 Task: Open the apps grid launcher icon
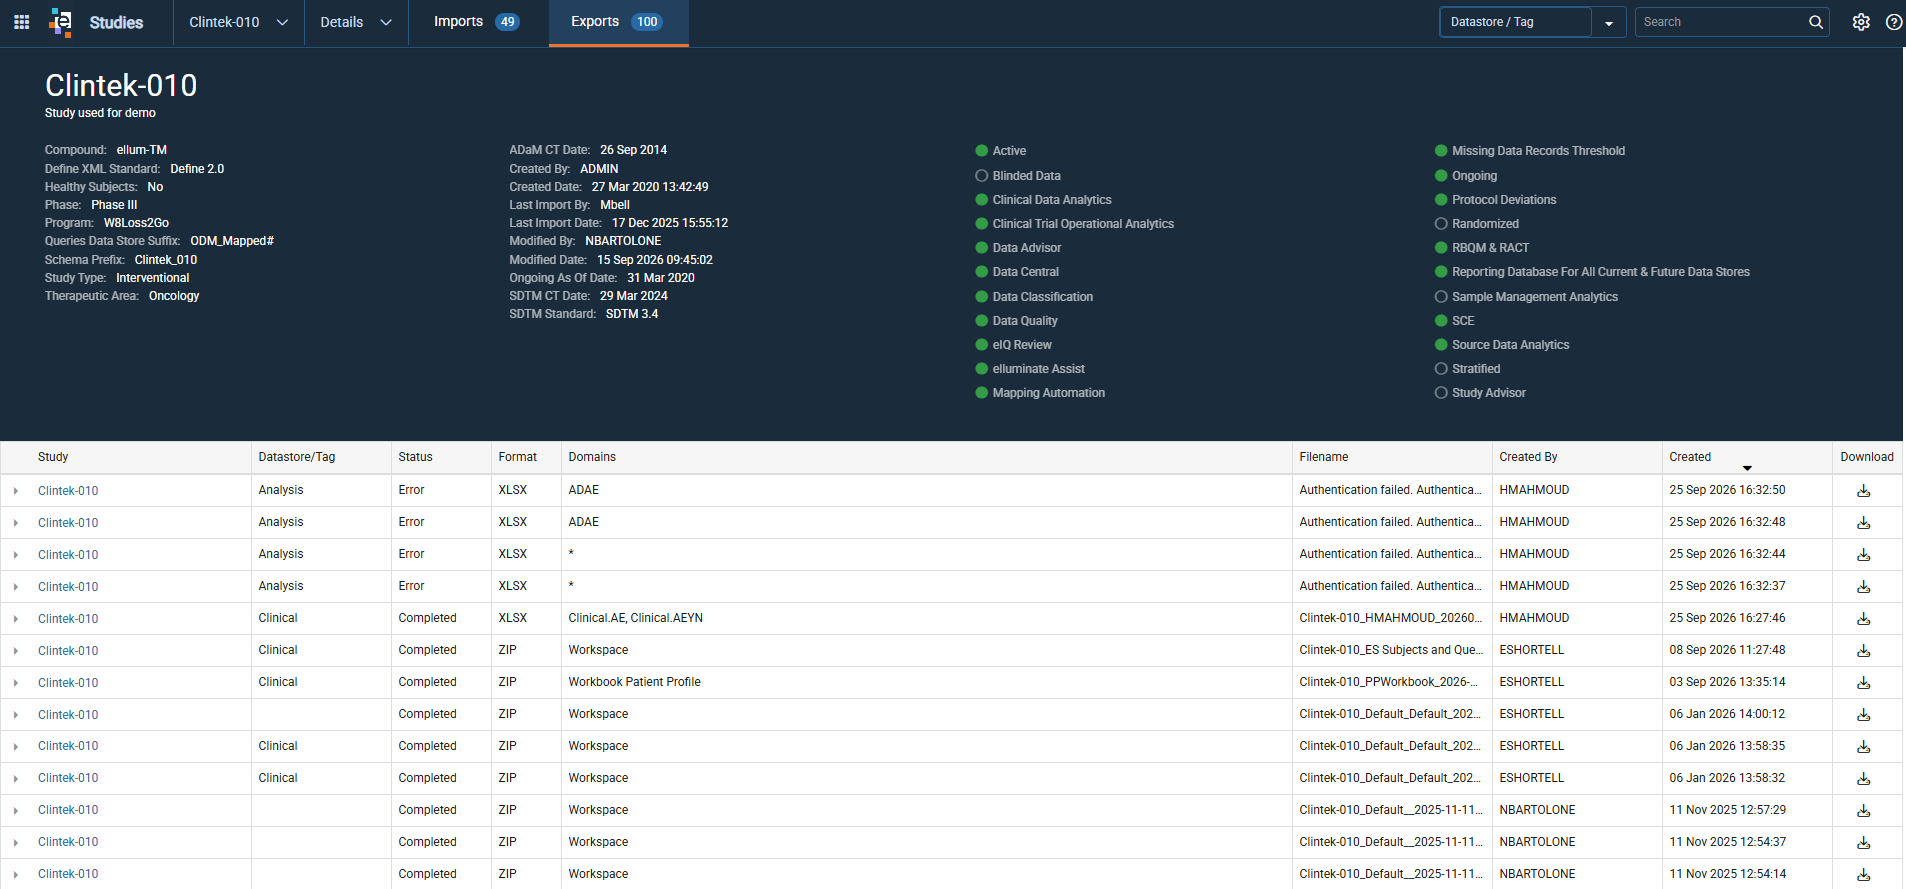click(21, 22)
